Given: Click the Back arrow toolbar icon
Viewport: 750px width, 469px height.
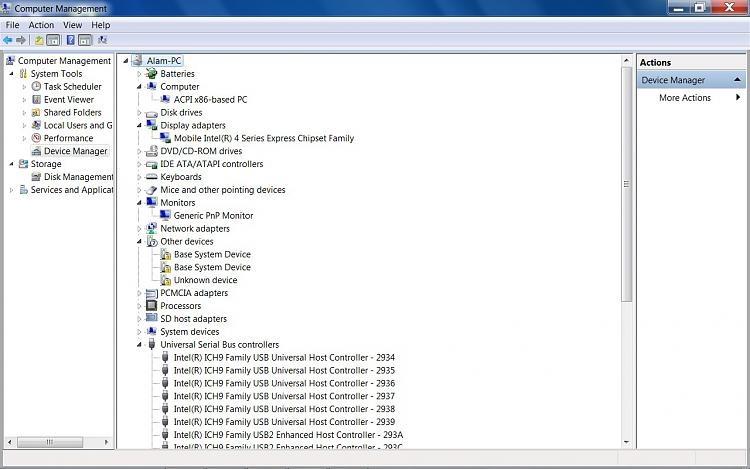Looking at the screenshot, I should coord(7,40).
